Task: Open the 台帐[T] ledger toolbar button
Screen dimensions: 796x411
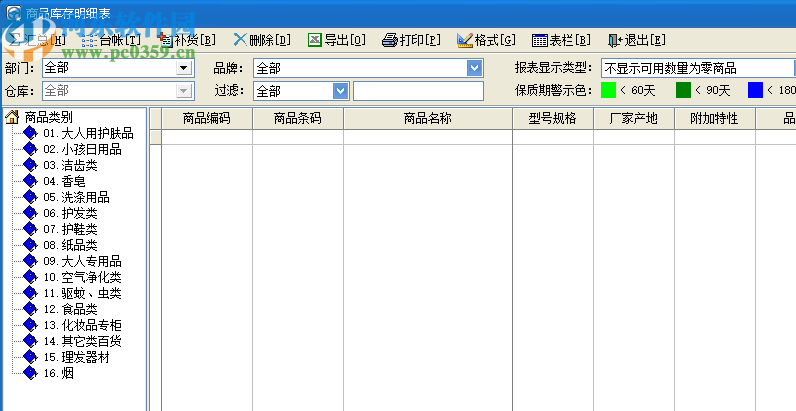Action: pyautogui.click(x=111, y=40)
